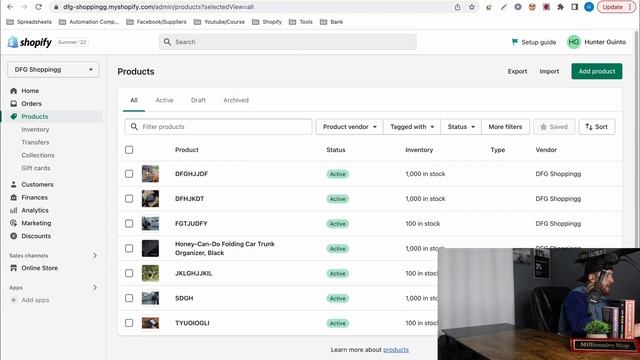
Task: Open the Finances section
Action: (34, 197)
